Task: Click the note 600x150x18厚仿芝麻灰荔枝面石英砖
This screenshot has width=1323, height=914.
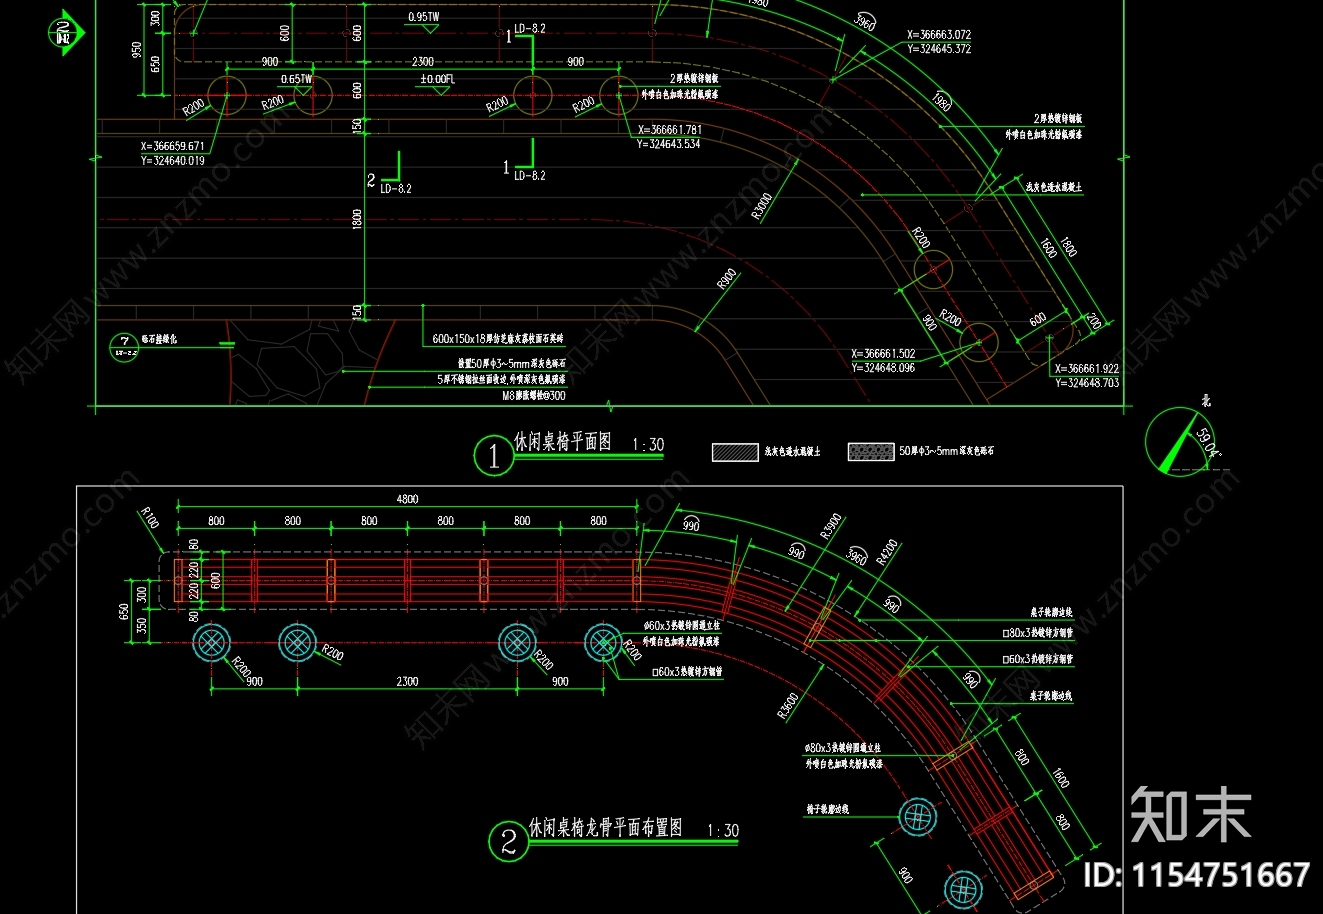Action: (x=498, y=339)
